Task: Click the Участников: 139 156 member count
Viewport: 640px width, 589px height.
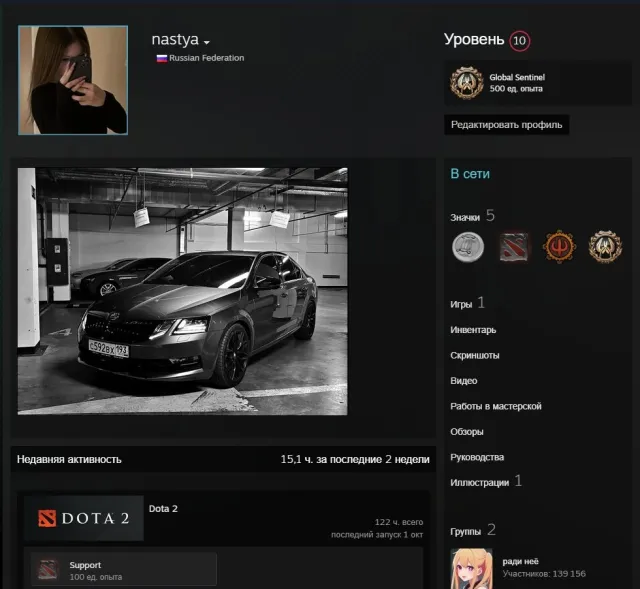Action: [x=544, y=574]
